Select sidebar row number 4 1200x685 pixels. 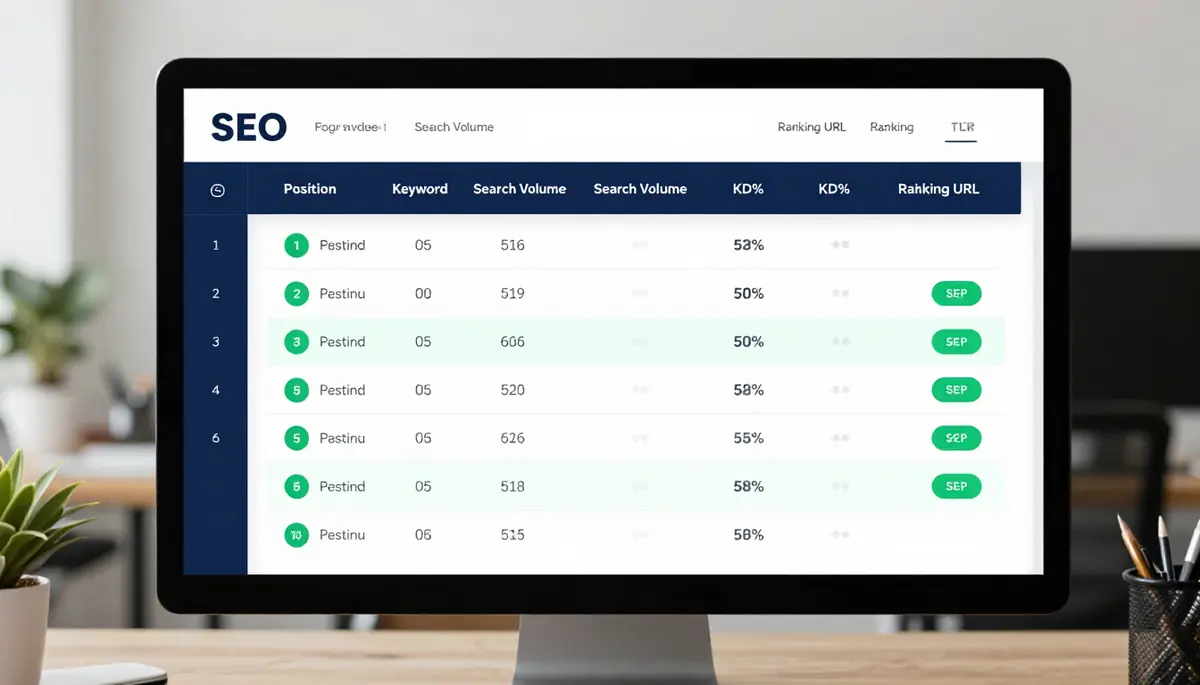[216, 390]
